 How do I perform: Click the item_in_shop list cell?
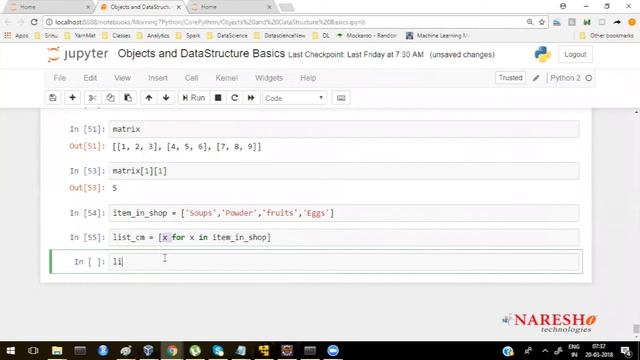(344, 213)
